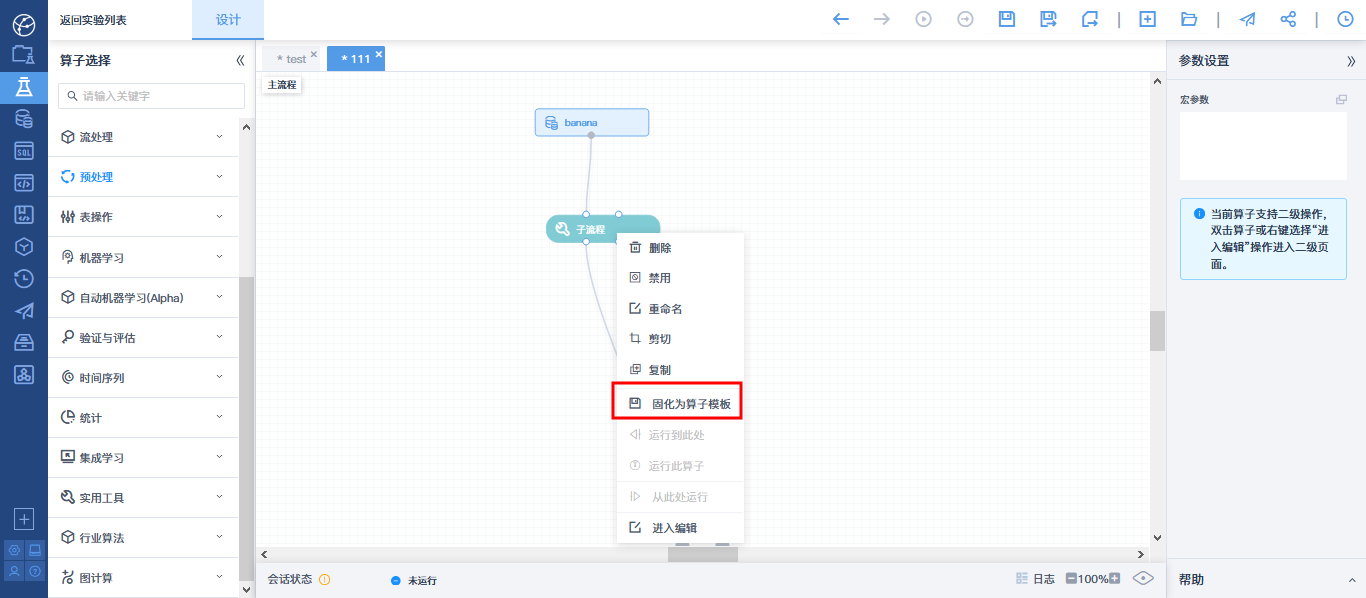Click the clock schedule icon at top right
The image size is (1366, 598).
coord(1345,19)
